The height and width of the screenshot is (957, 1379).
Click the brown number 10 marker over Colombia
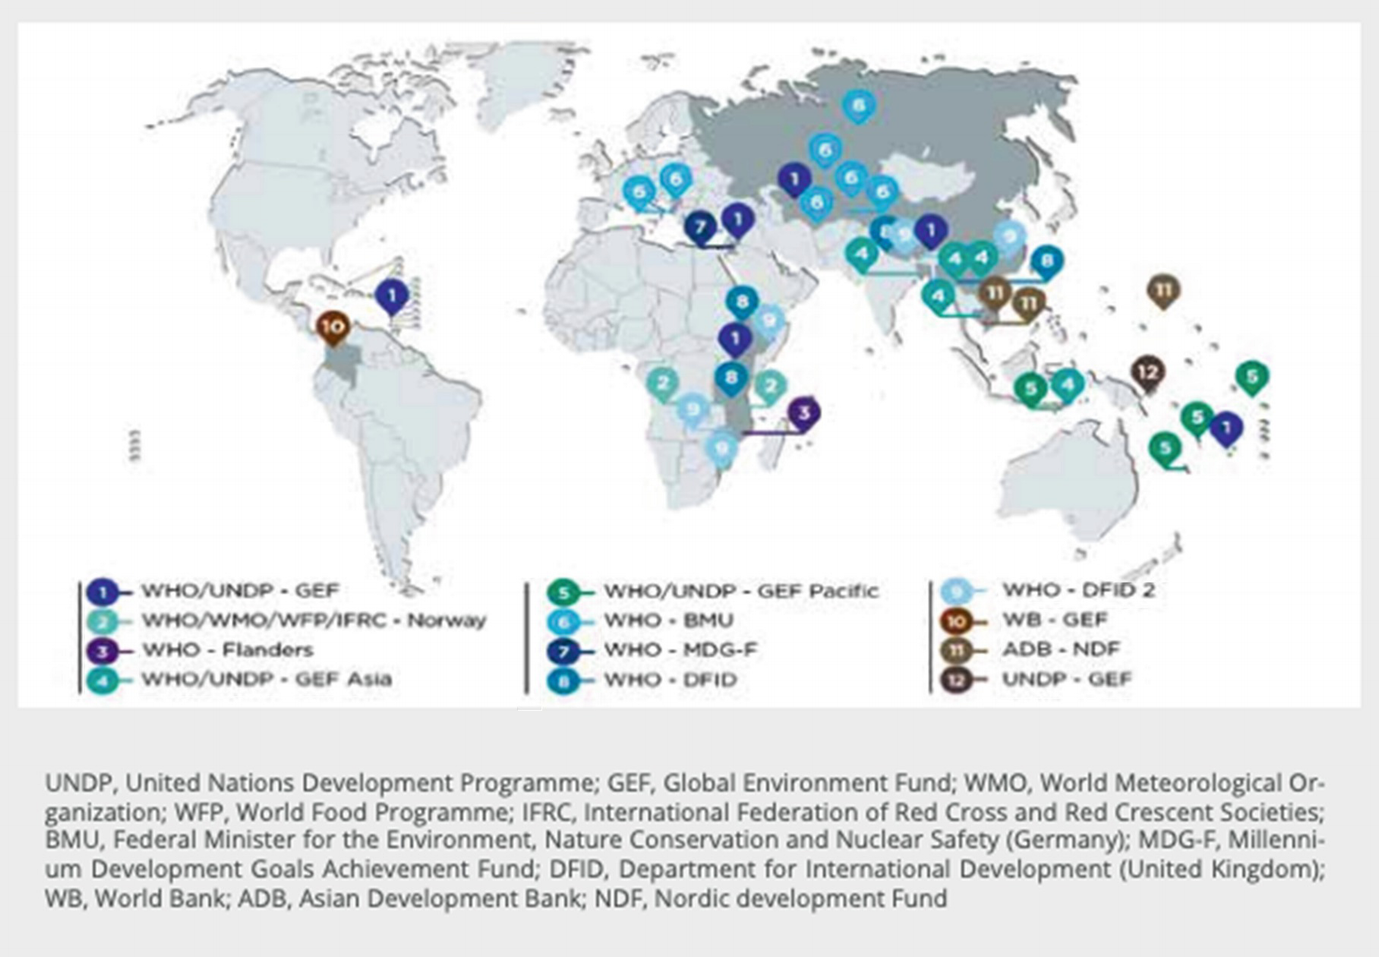(333, 327)
